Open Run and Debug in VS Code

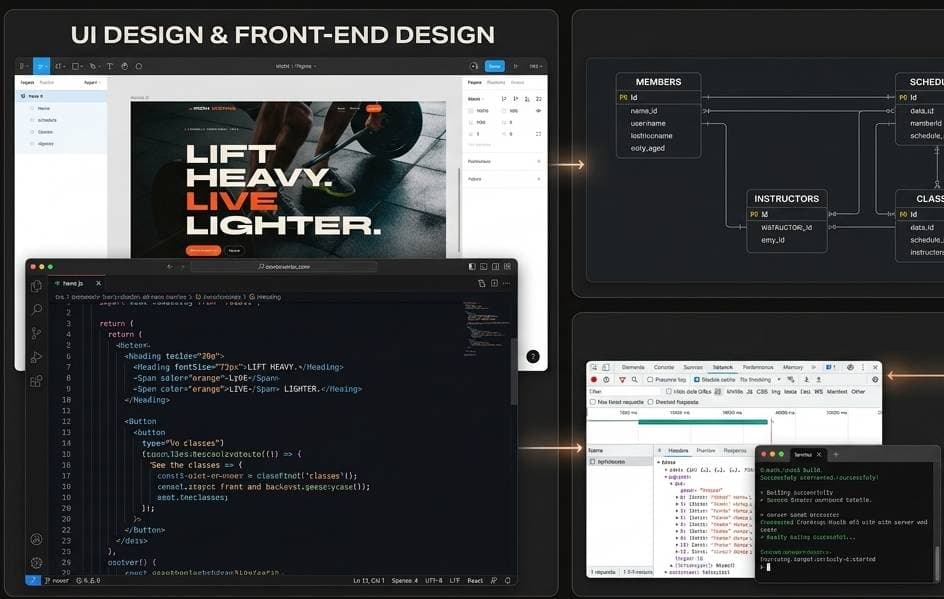pos(37,357)
